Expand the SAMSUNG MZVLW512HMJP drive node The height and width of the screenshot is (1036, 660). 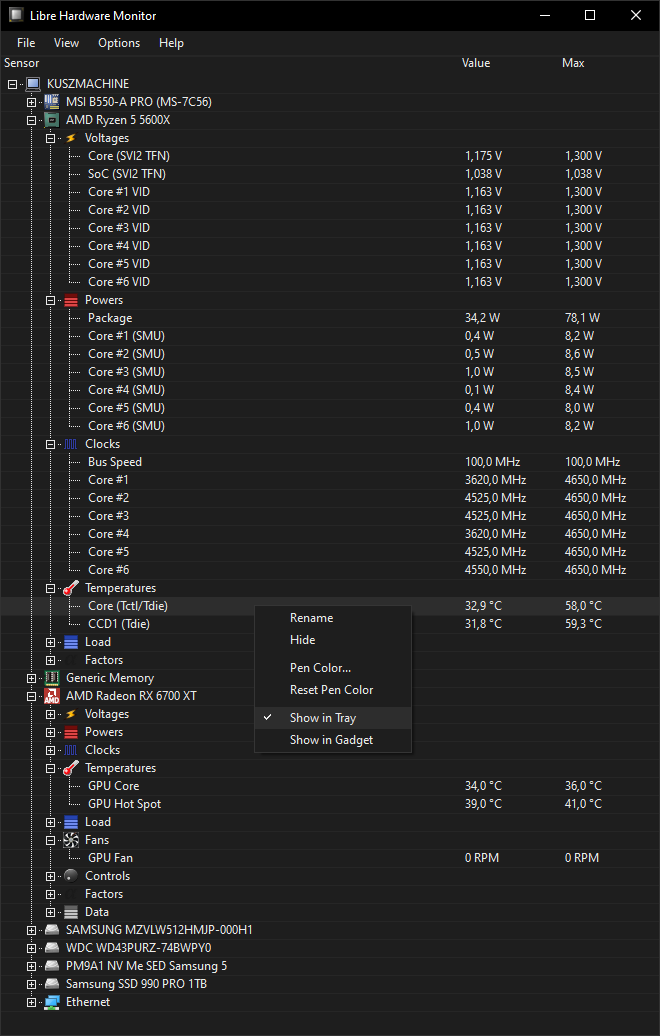[x=31, y=930]
